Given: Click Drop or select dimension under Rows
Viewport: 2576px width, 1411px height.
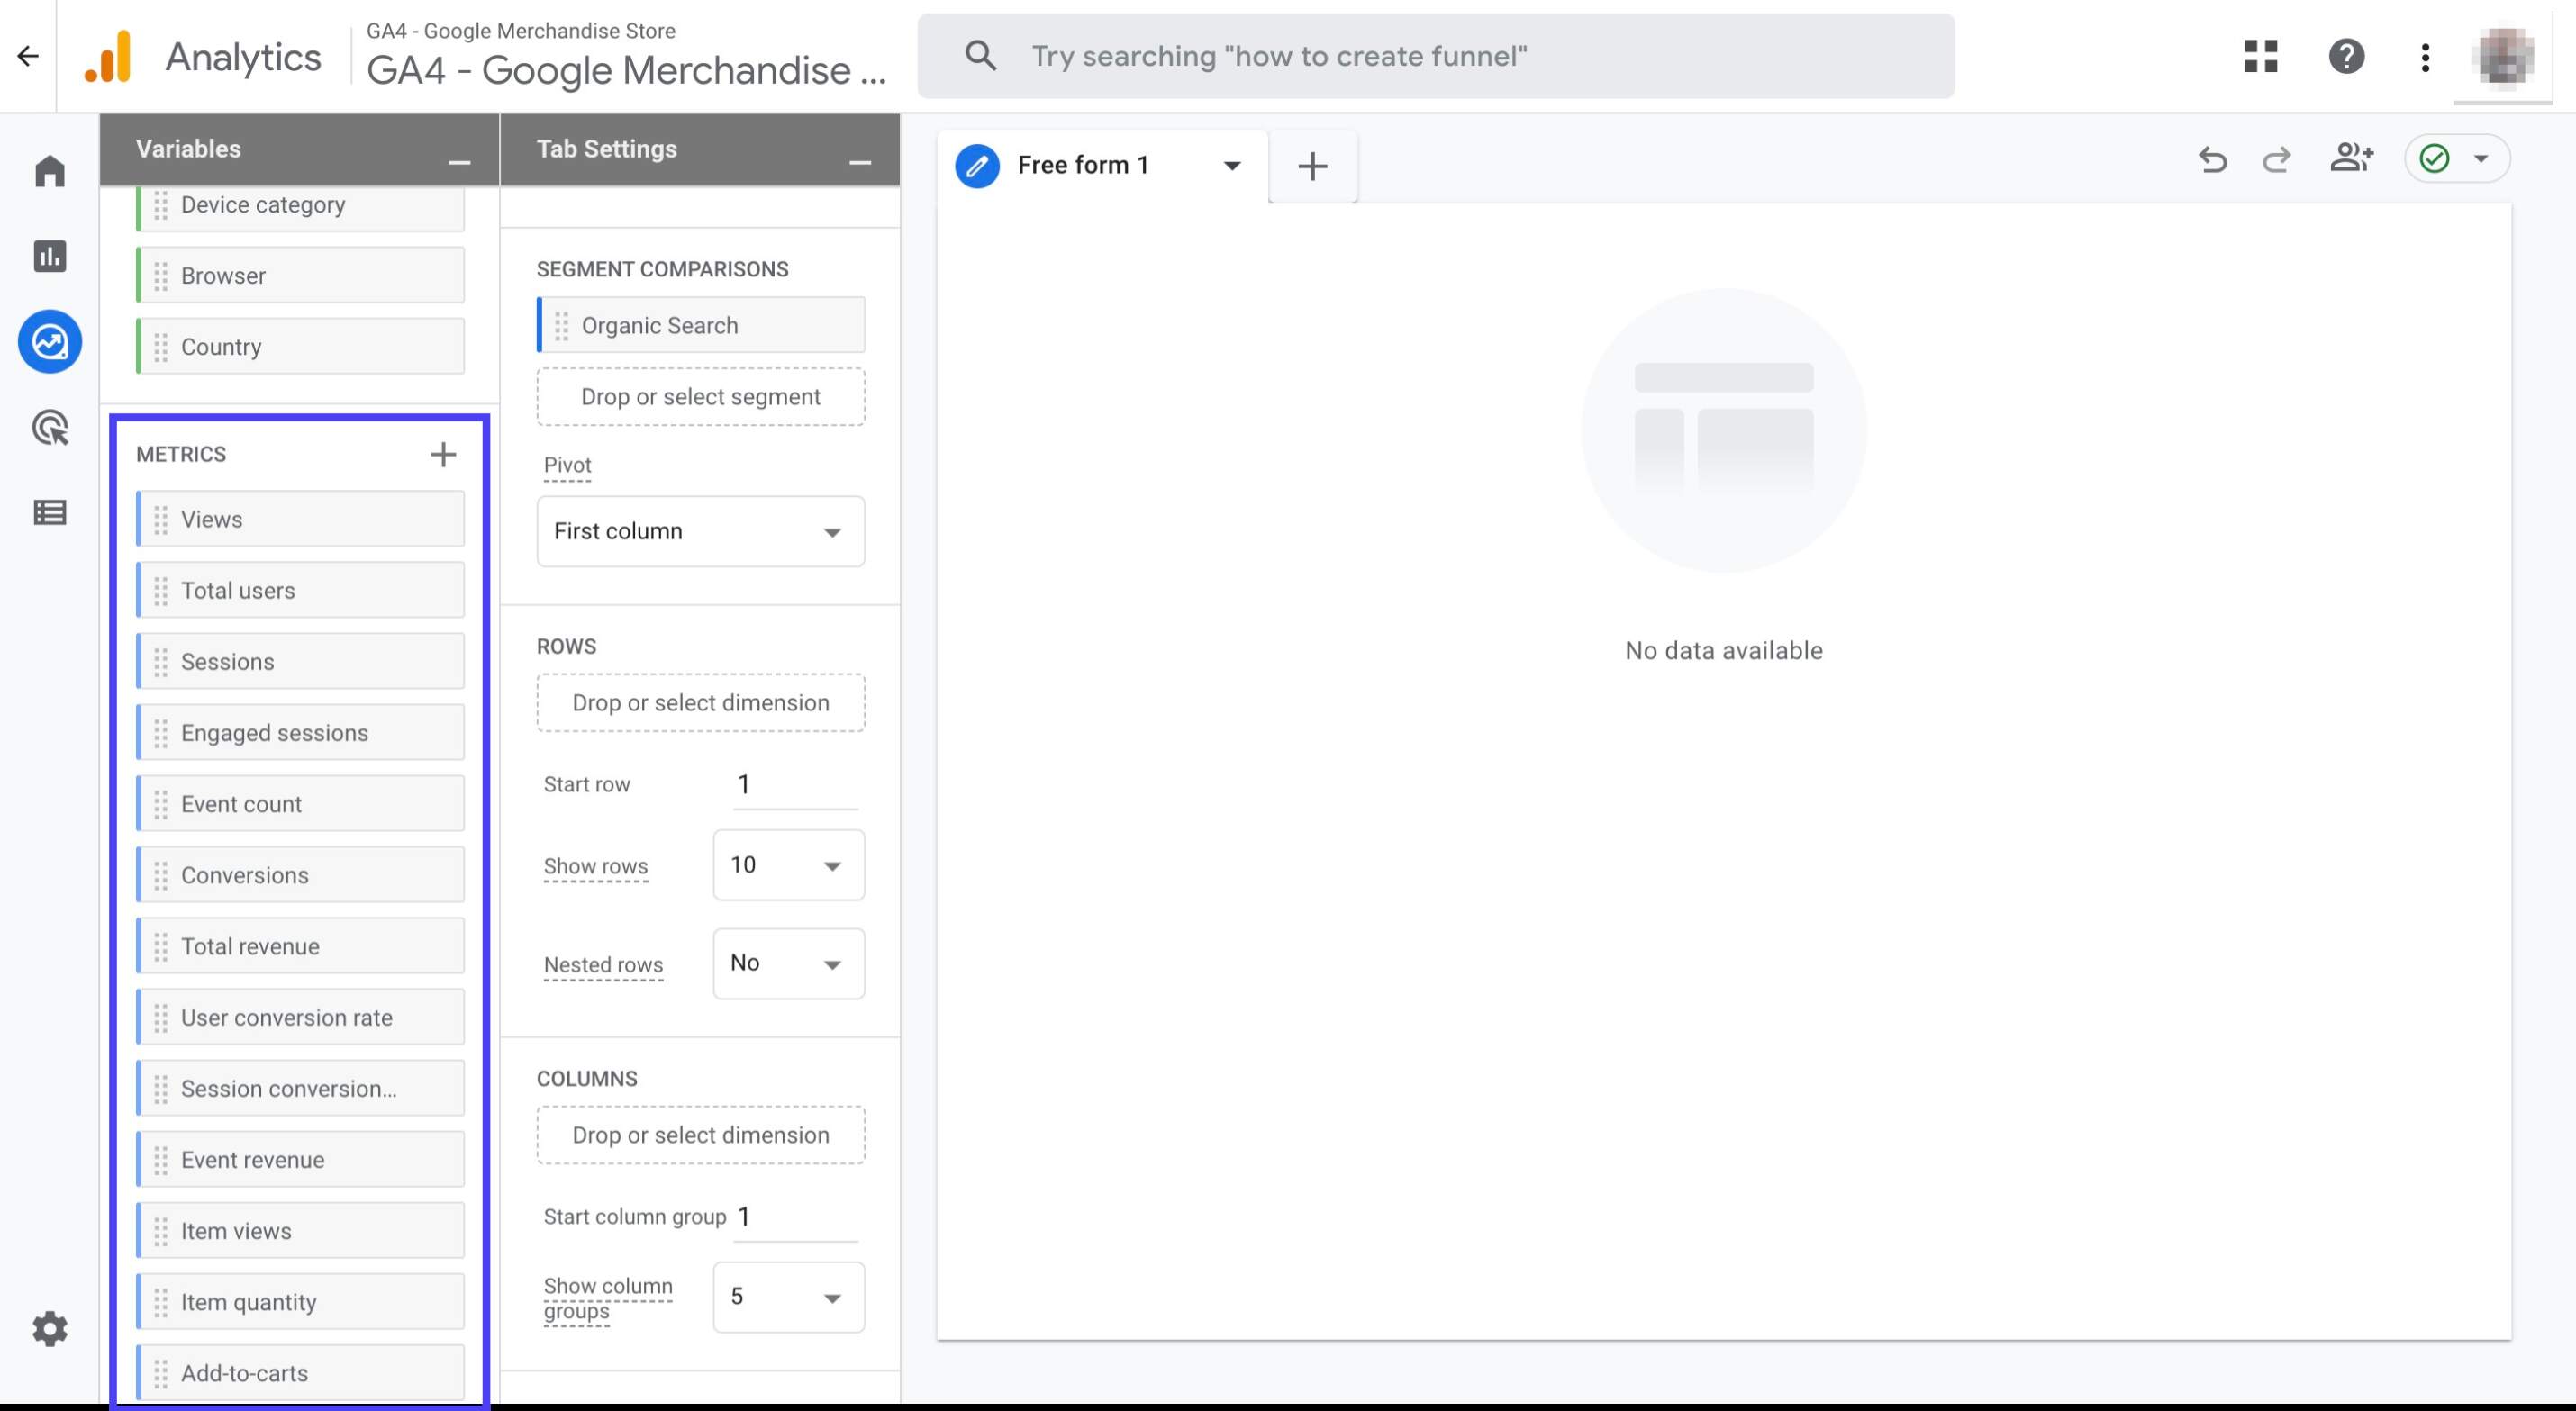Looking at the screenshot, I should pyautogui.click(x=701, y=703).
